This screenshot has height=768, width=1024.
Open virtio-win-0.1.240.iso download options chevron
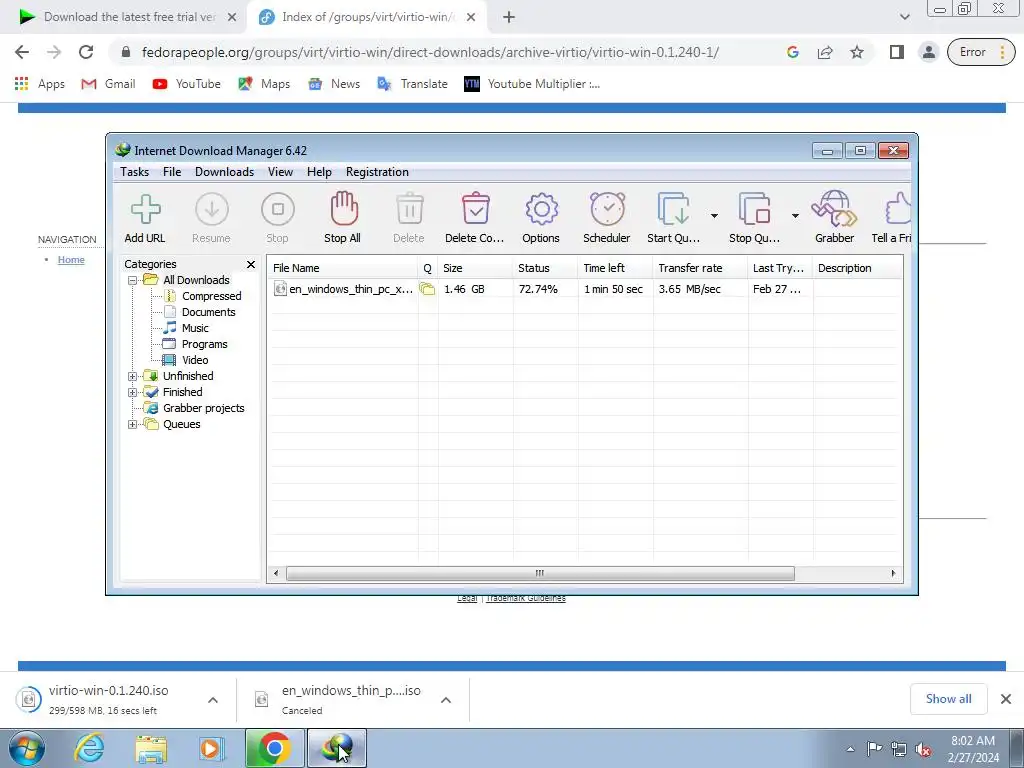[x=213, y=700]
